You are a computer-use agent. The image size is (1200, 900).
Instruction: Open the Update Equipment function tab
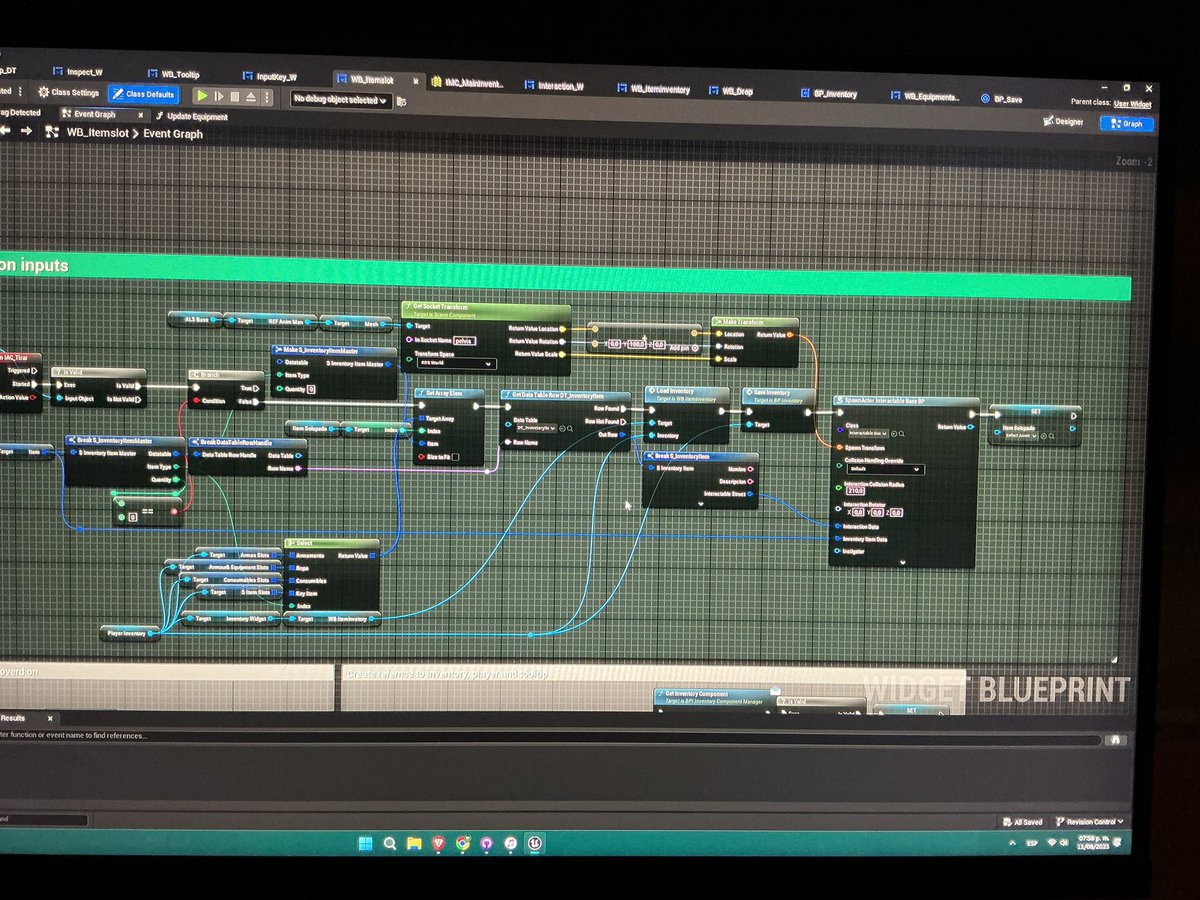pyautogui.click(x=191, y=116)
